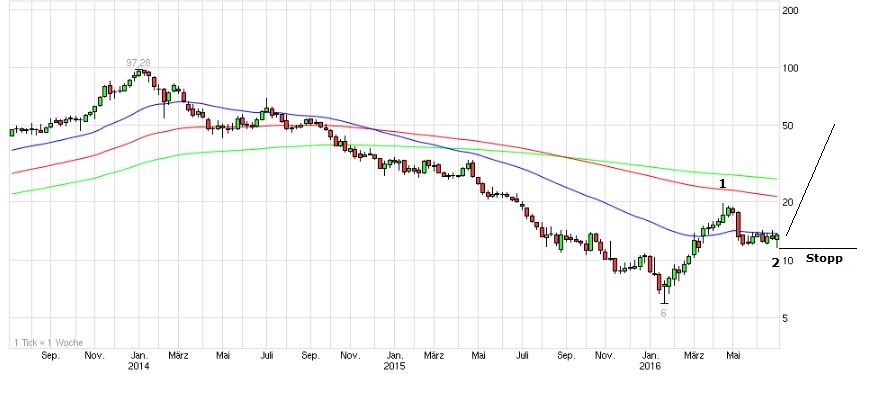881x402 pixels.
Task: Click the blue moving average line's left start
Action: coord(13,149)
